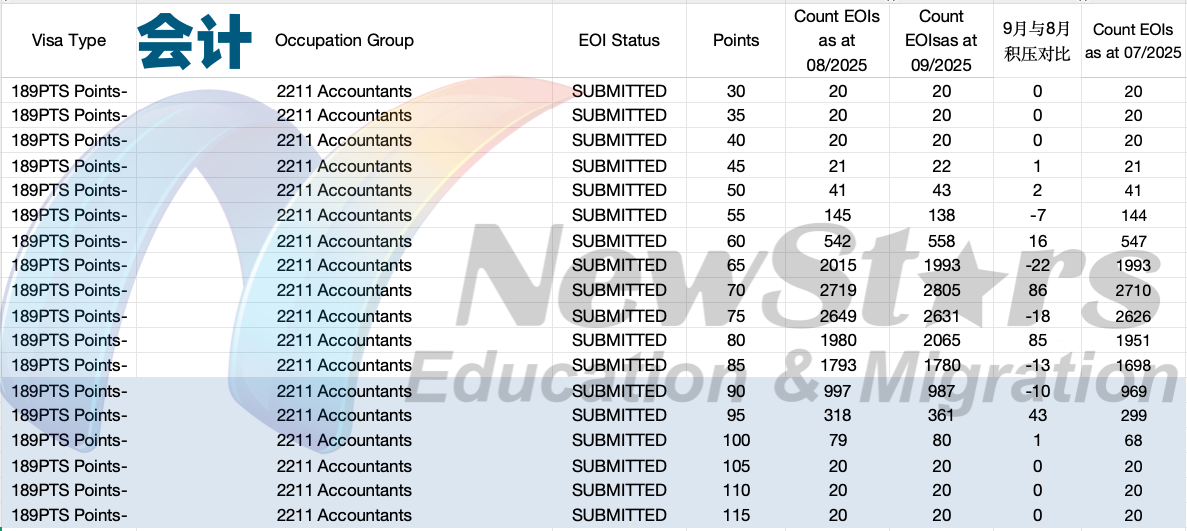Click the Count EOIs 08/2025 header
This screenshot has width=1187, height=531.
(x=838, y=41)
